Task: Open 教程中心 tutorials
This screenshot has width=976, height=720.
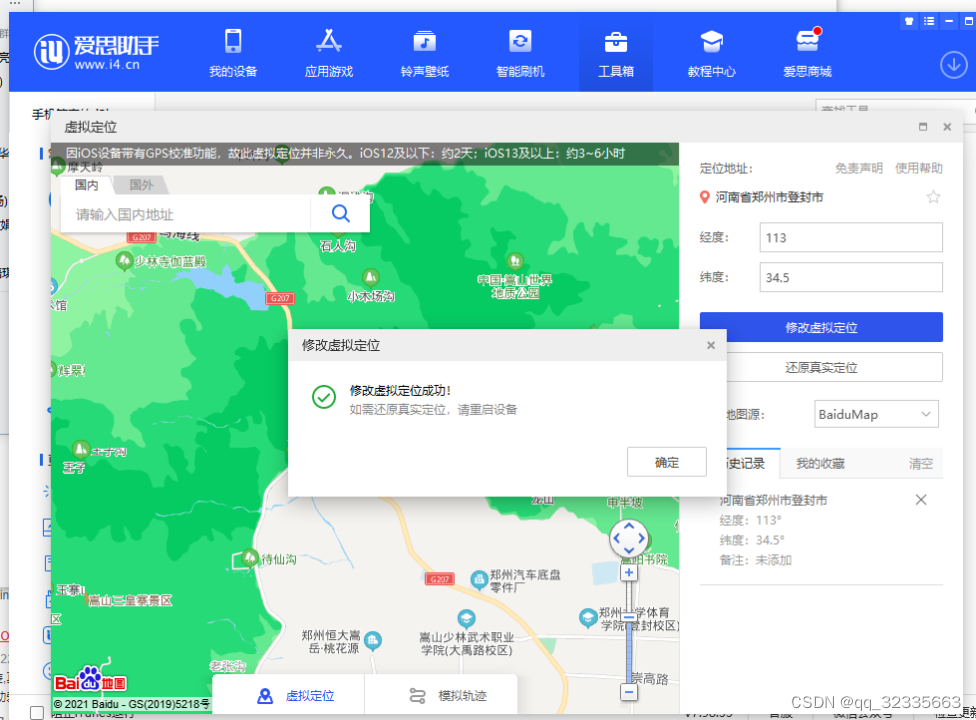Action: point(711,53)
